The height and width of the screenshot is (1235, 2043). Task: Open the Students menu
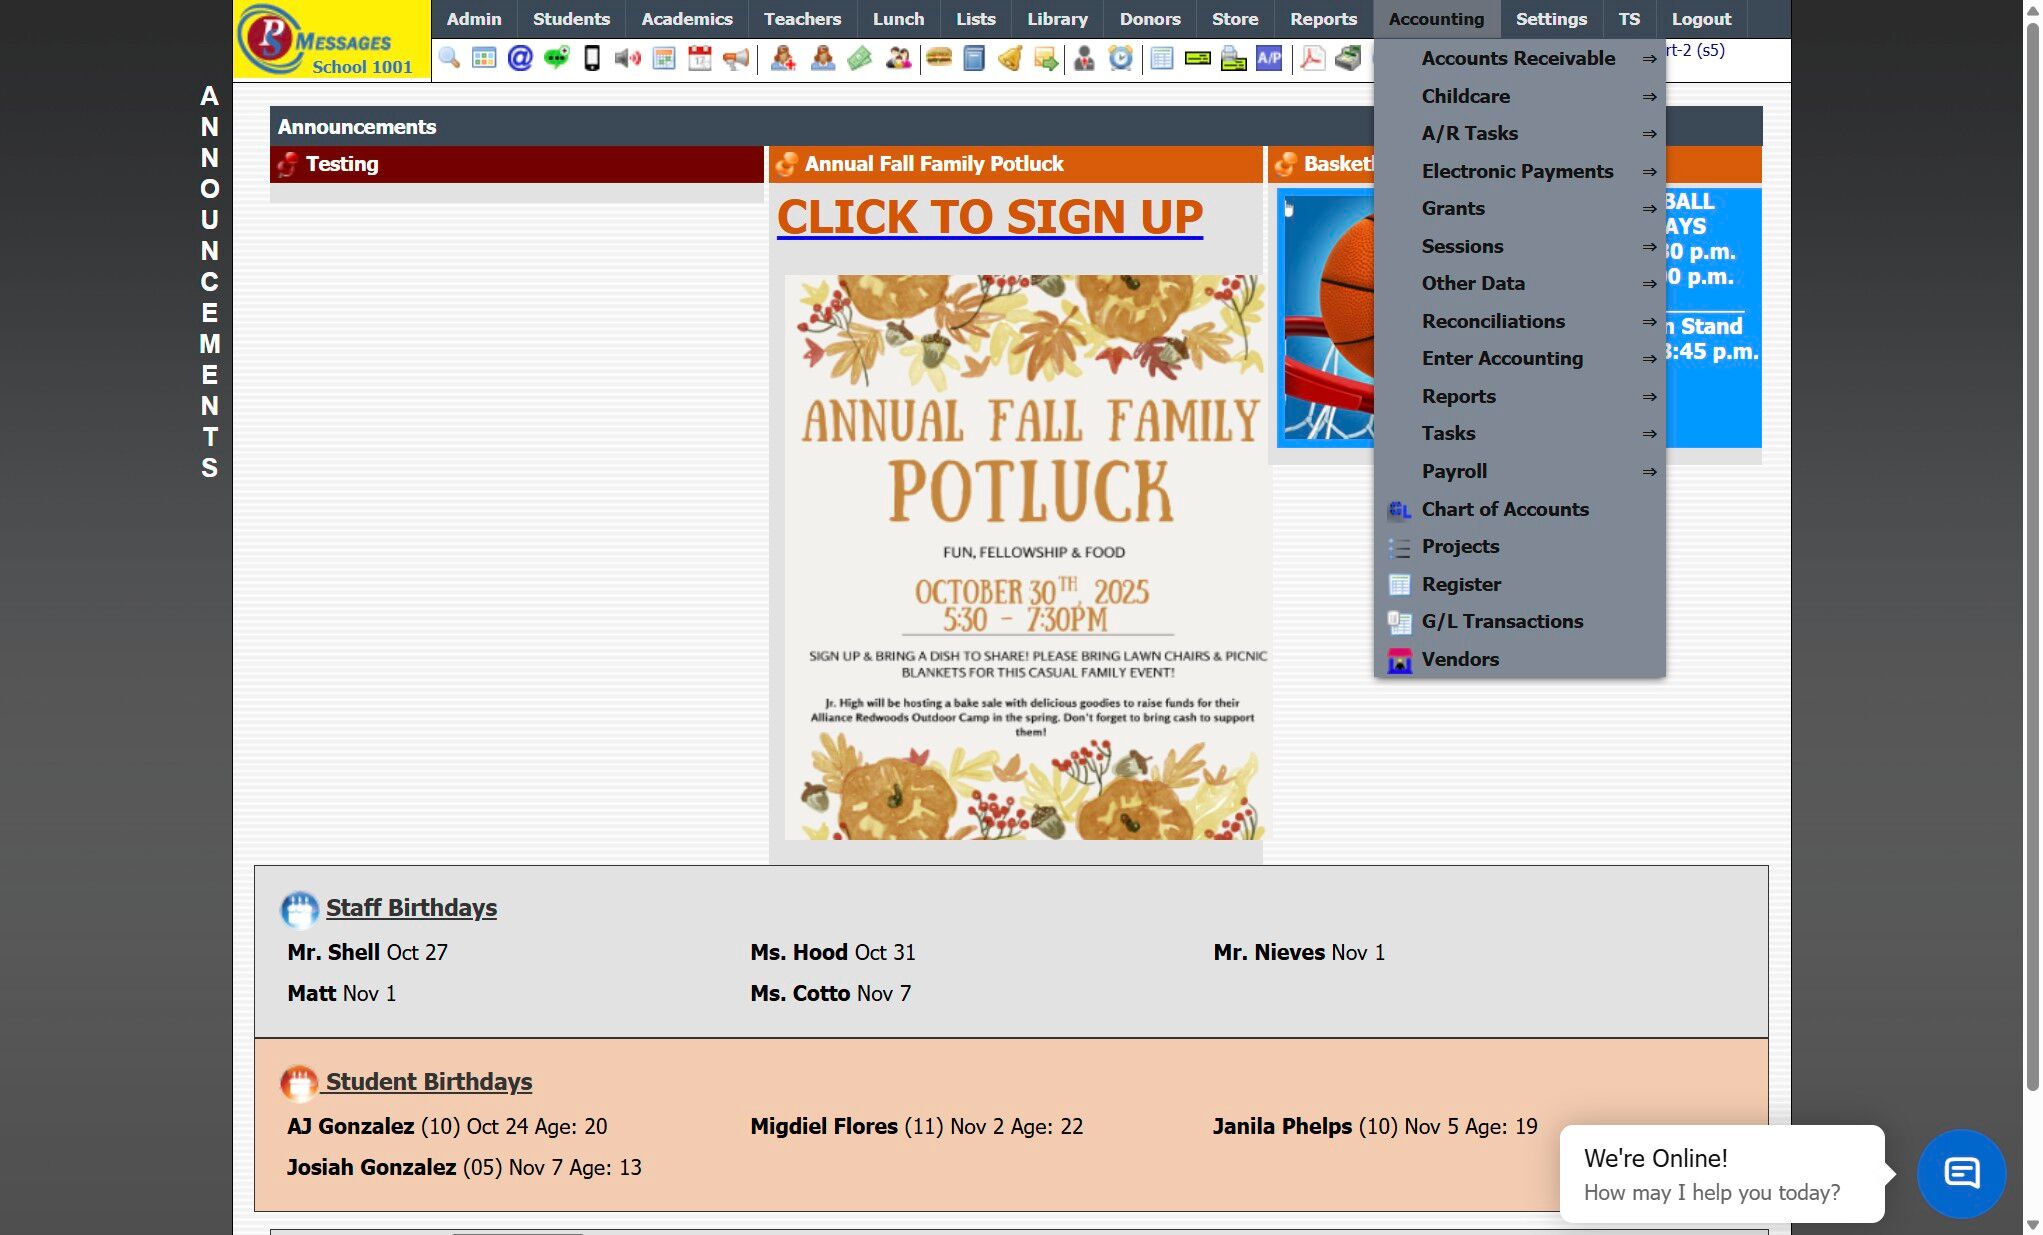pyautogui.click(x=570, y=19)
